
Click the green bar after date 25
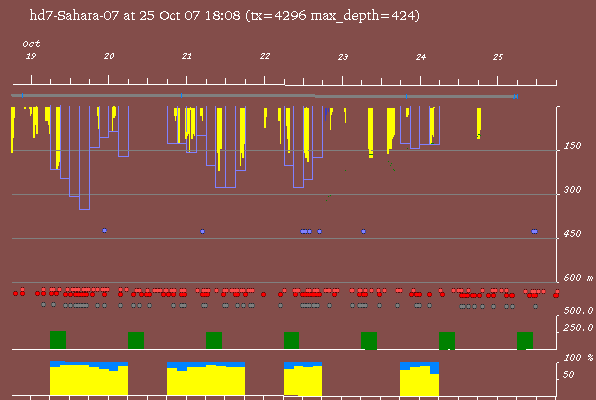click(x=525, y=340)
